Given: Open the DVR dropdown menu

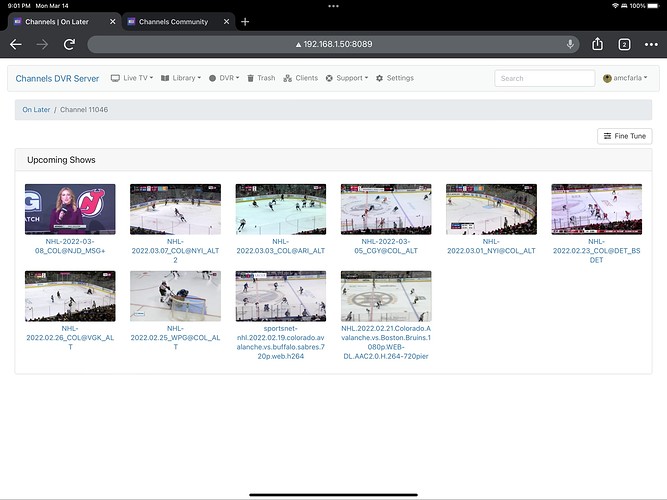Looking at the screenshot, I should click(224, 78).
